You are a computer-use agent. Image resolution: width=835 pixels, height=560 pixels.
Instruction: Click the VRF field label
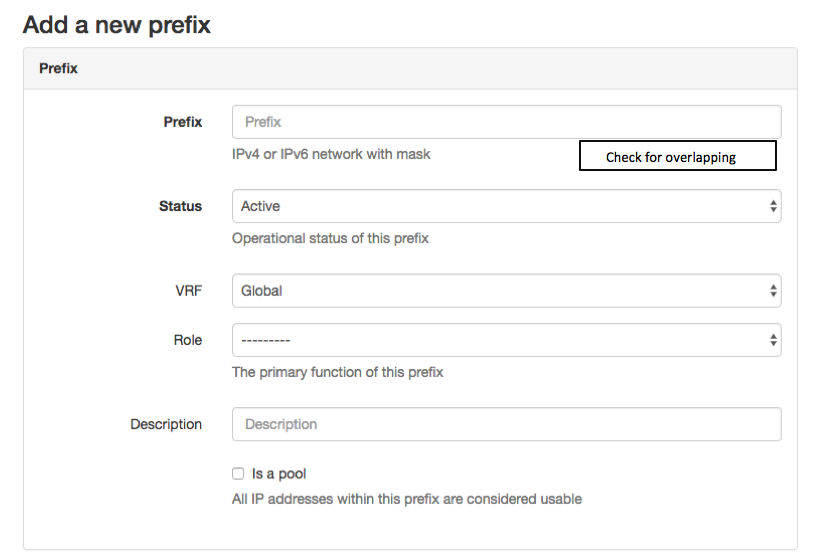(187, 290)
